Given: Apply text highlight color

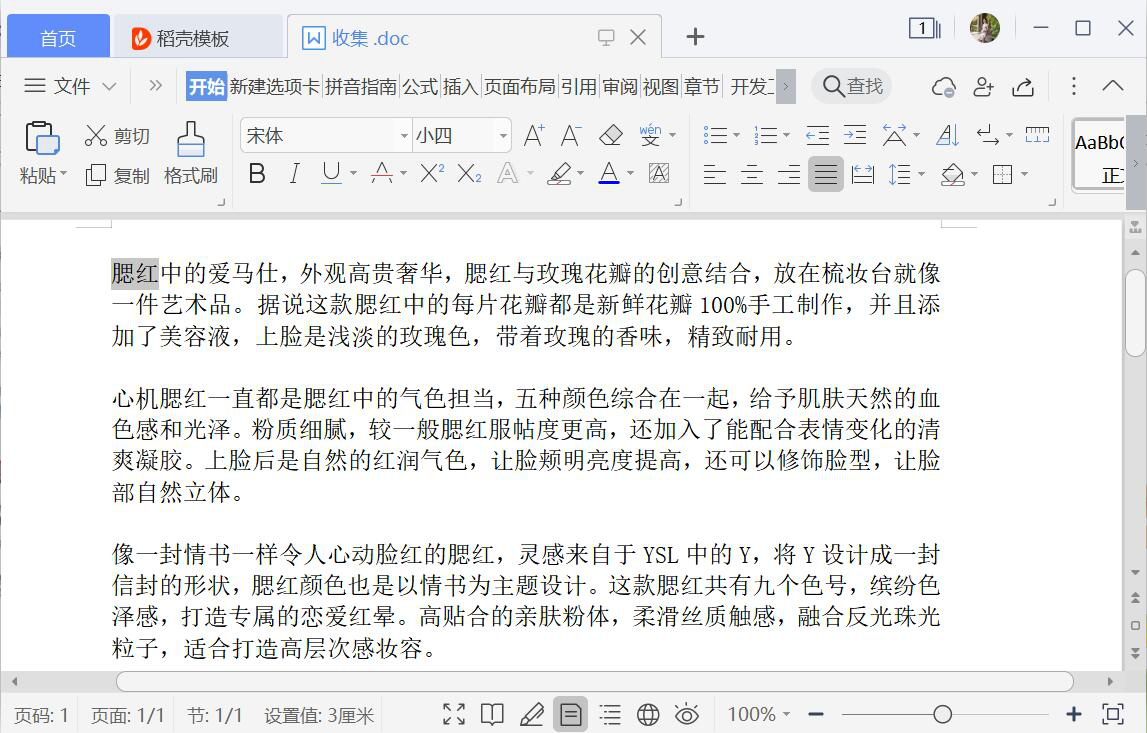Looking at the screenshot, I should tap(560, 173).
